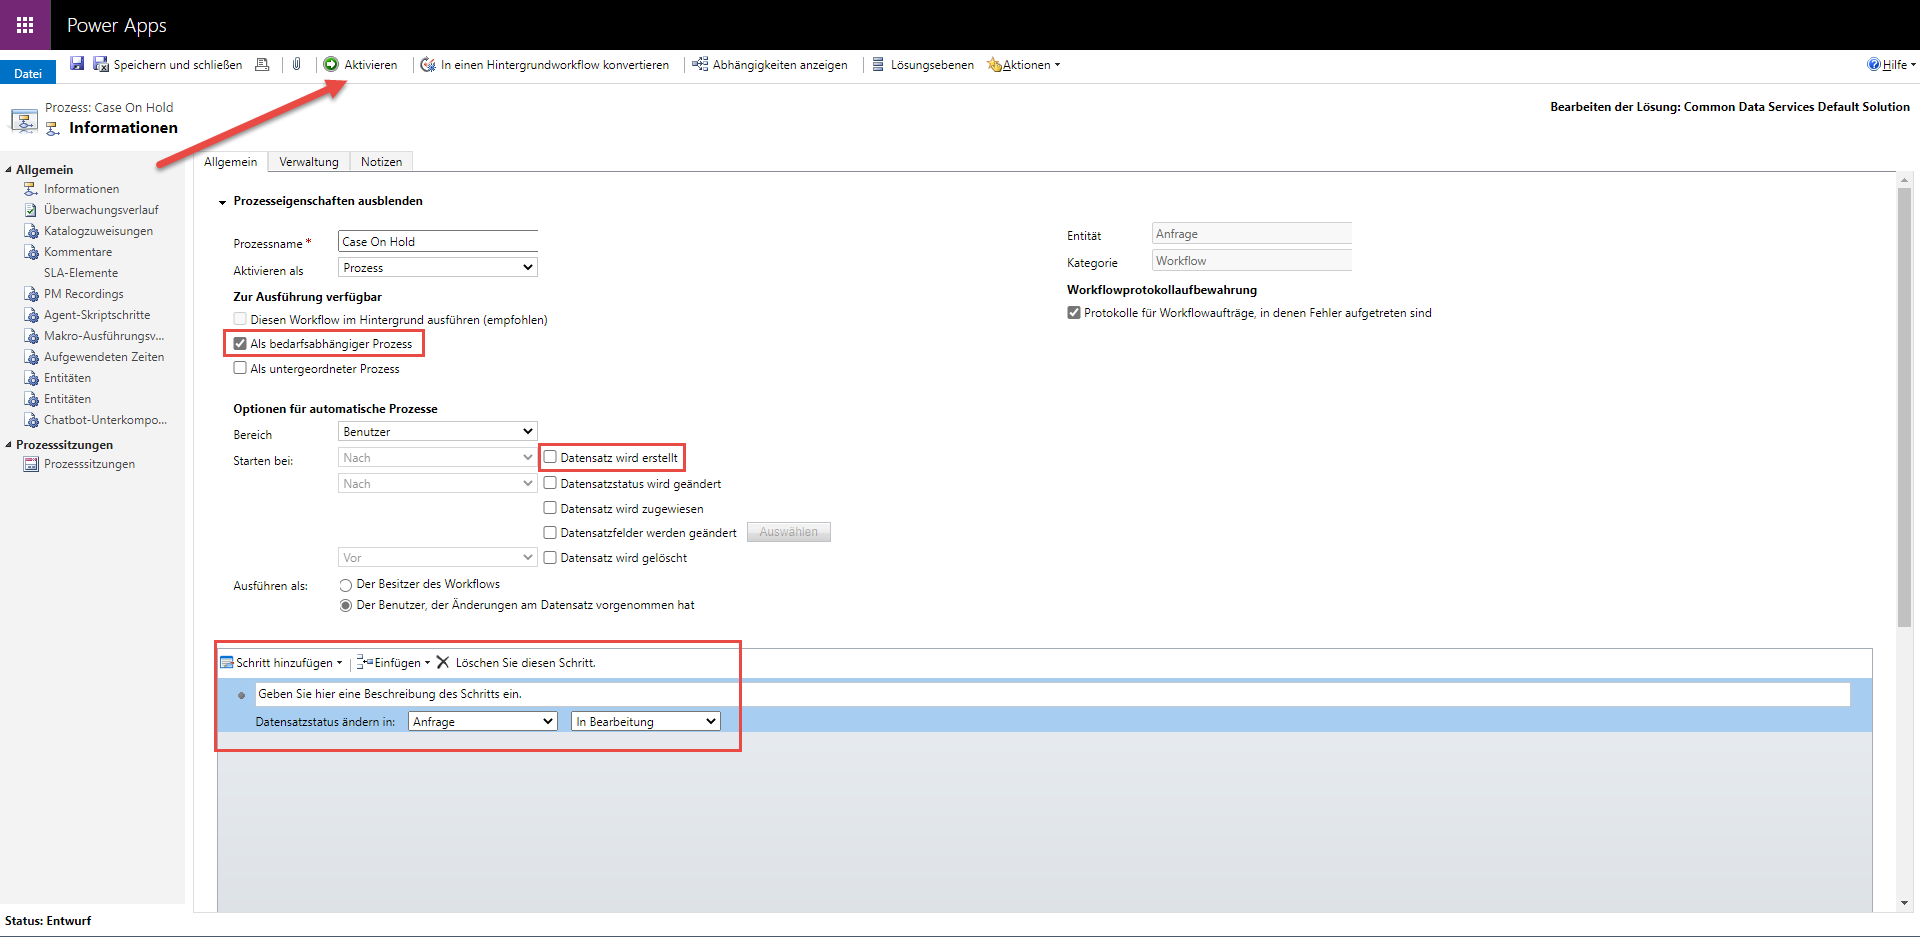Show dependencies via Abhängigkeiten anzeigen

770,65
